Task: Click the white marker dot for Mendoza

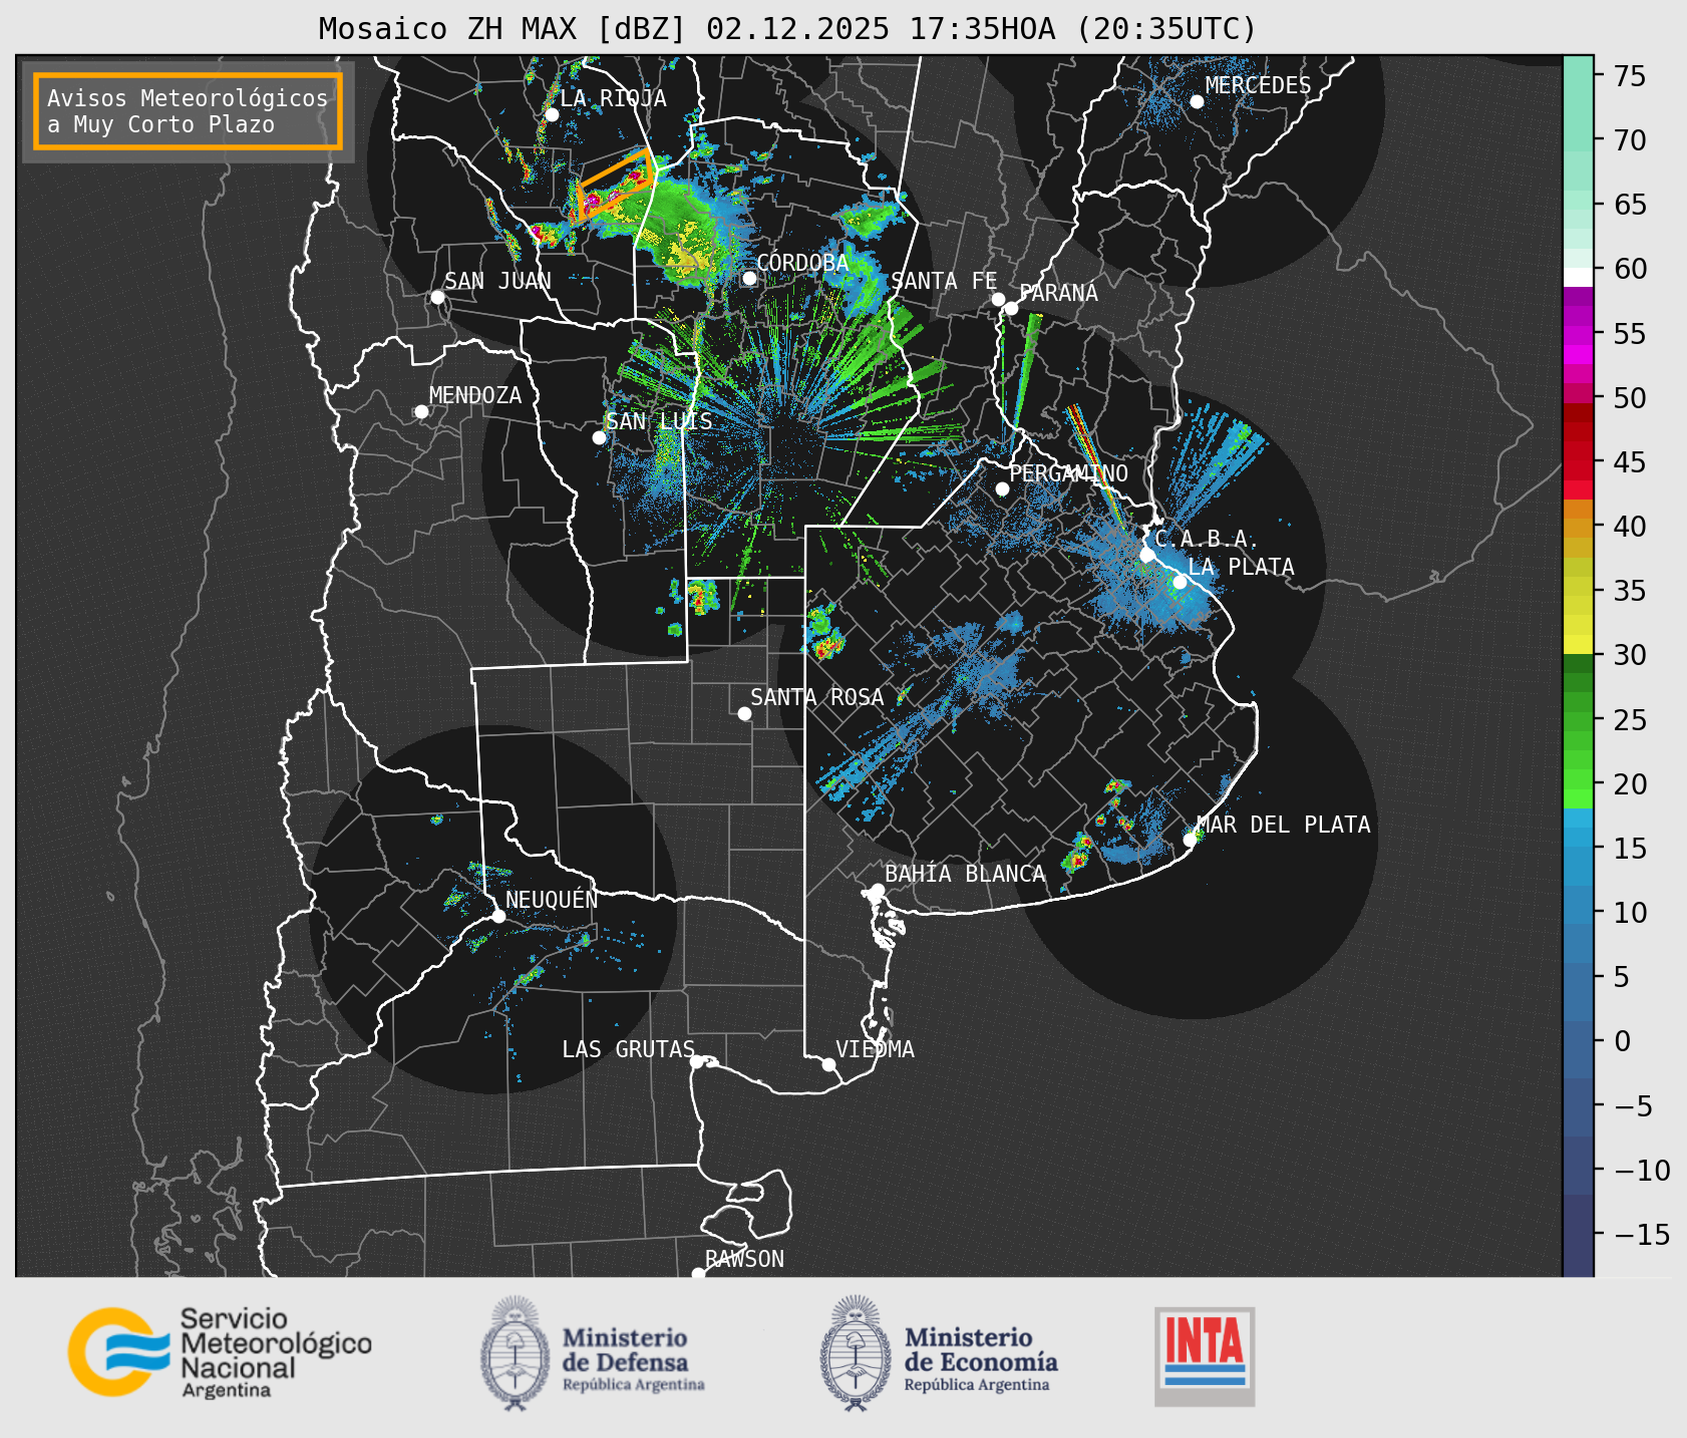Action: click(422, 412)
